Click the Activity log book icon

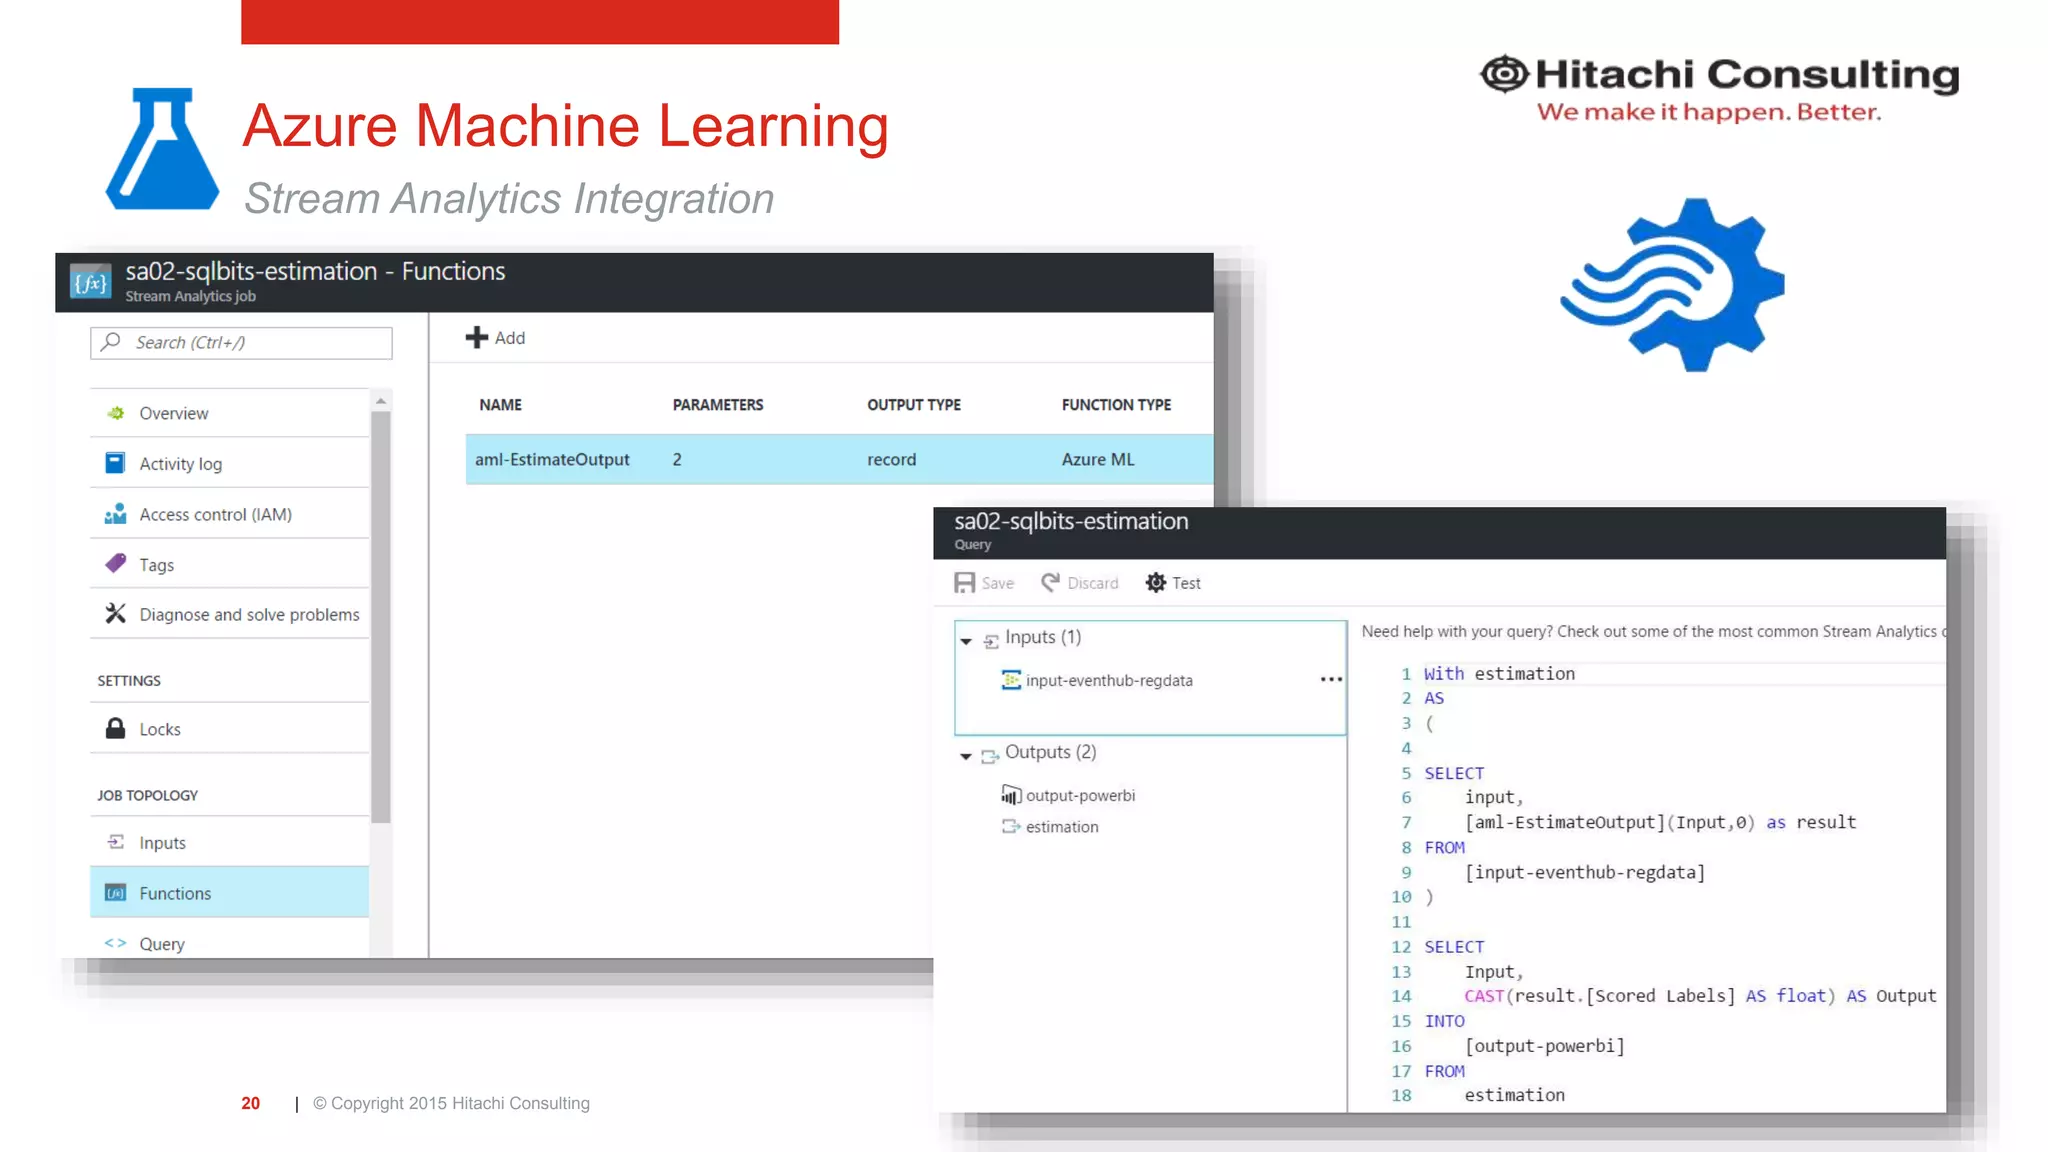click(x=115, y=463)
